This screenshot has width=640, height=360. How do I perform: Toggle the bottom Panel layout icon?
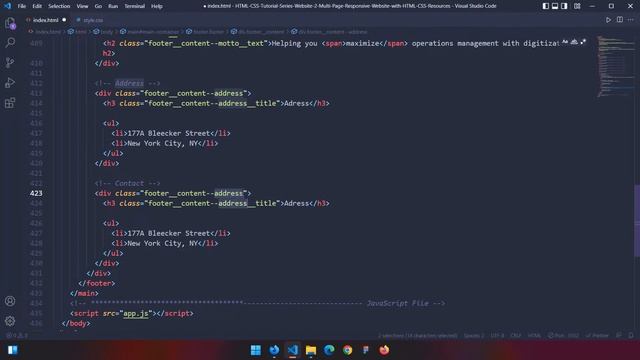coord(555,6)
